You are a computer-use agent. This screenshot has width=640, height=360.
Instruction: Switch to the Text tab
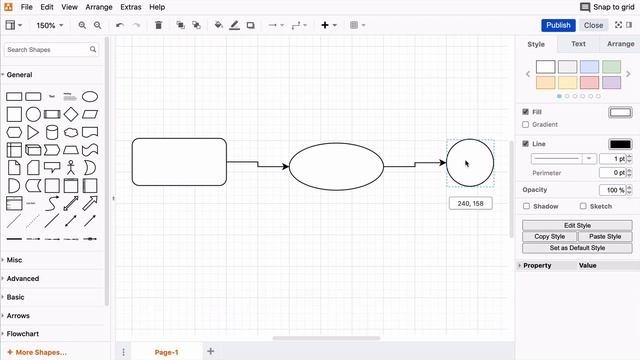click(578, 44)
